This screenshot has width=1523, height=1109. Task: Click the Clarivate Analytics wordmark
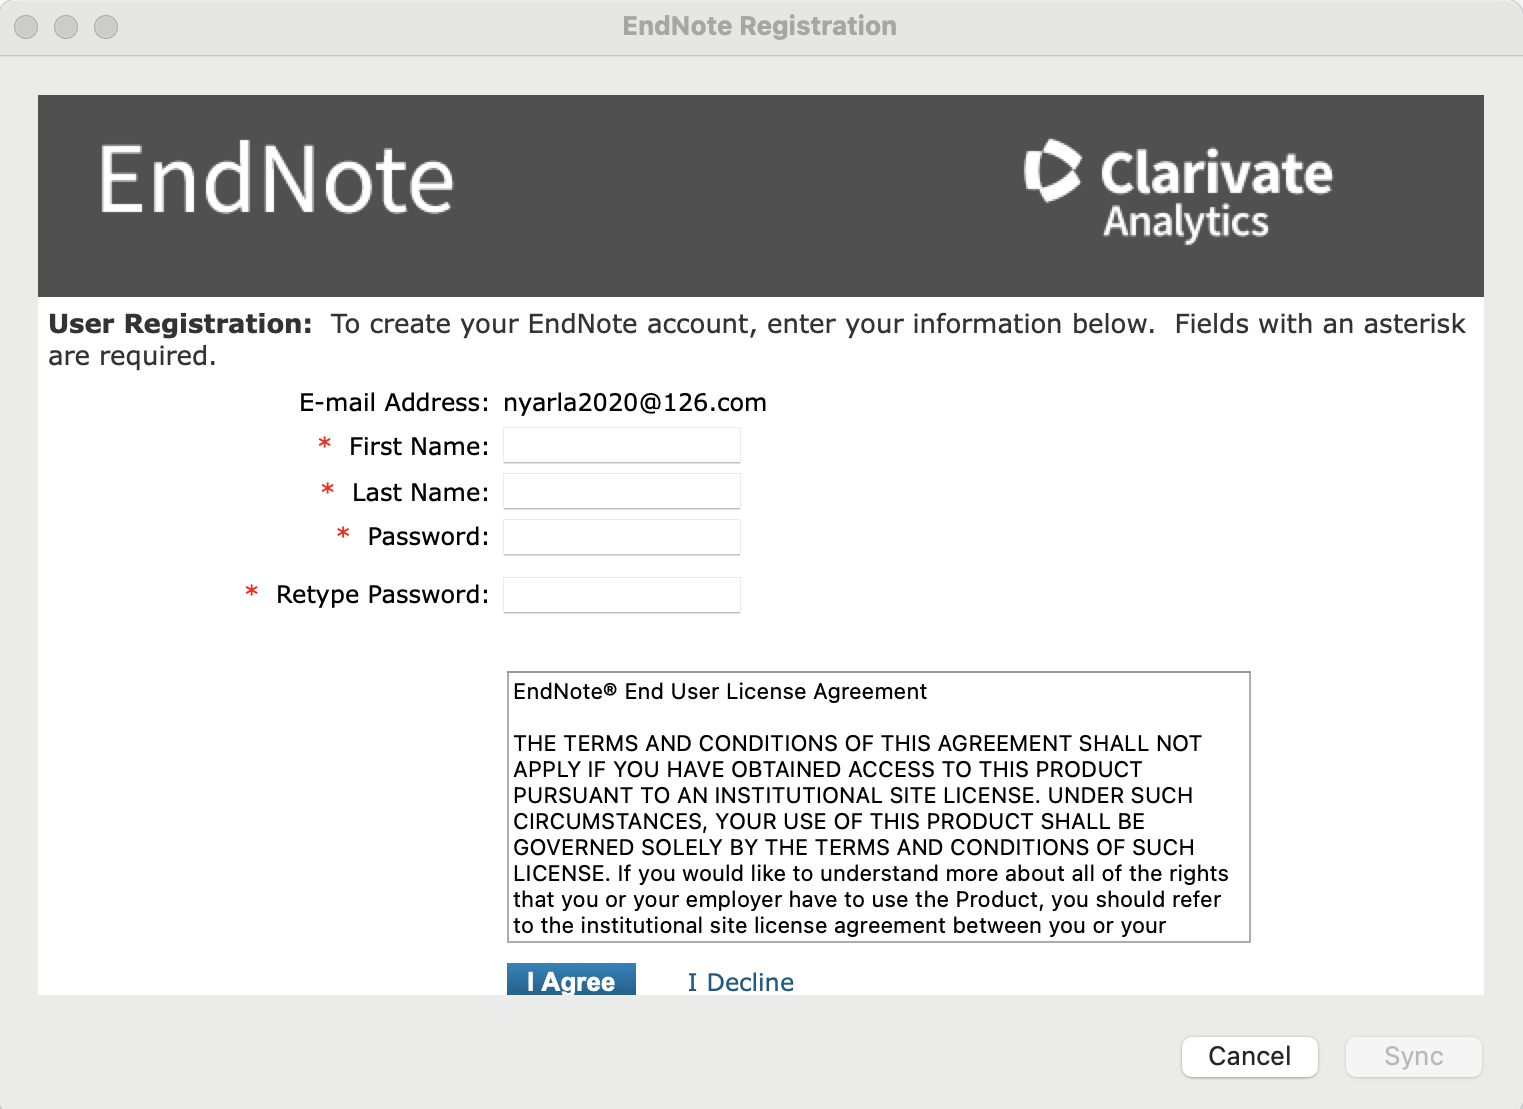point(1215,194)
